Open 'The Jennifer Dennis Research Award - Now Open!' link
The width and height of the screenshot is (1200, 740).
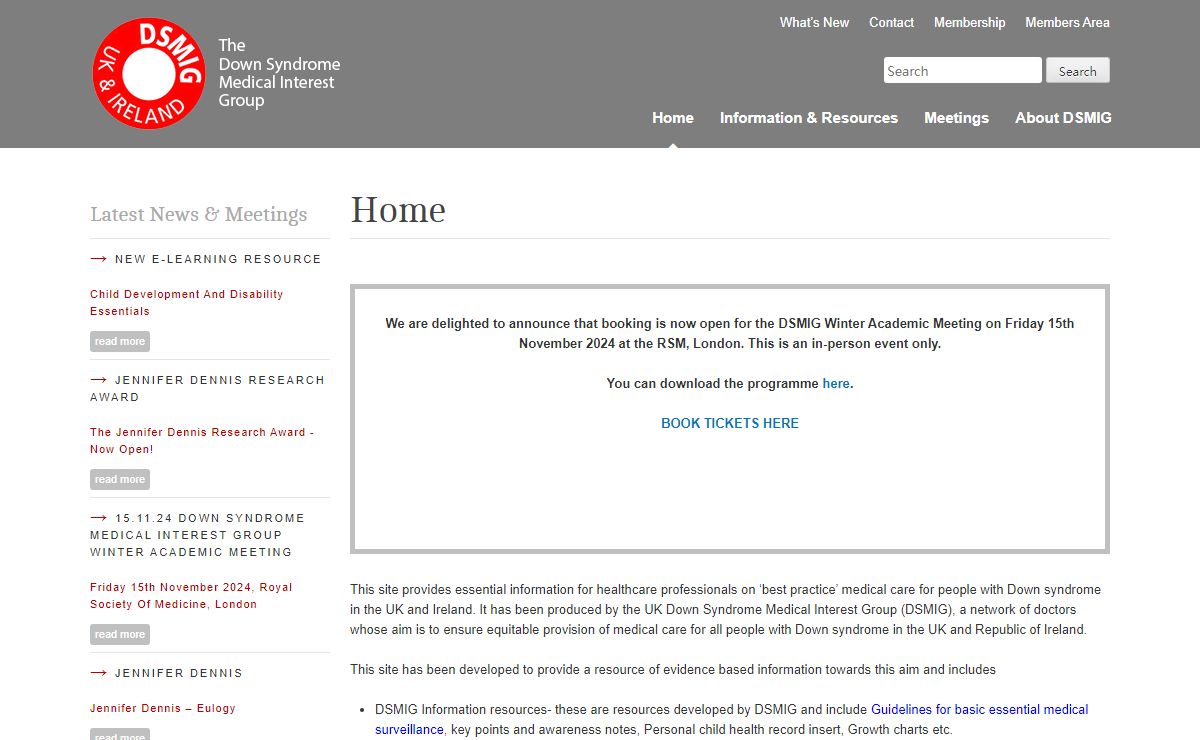(x=202, y=440)
